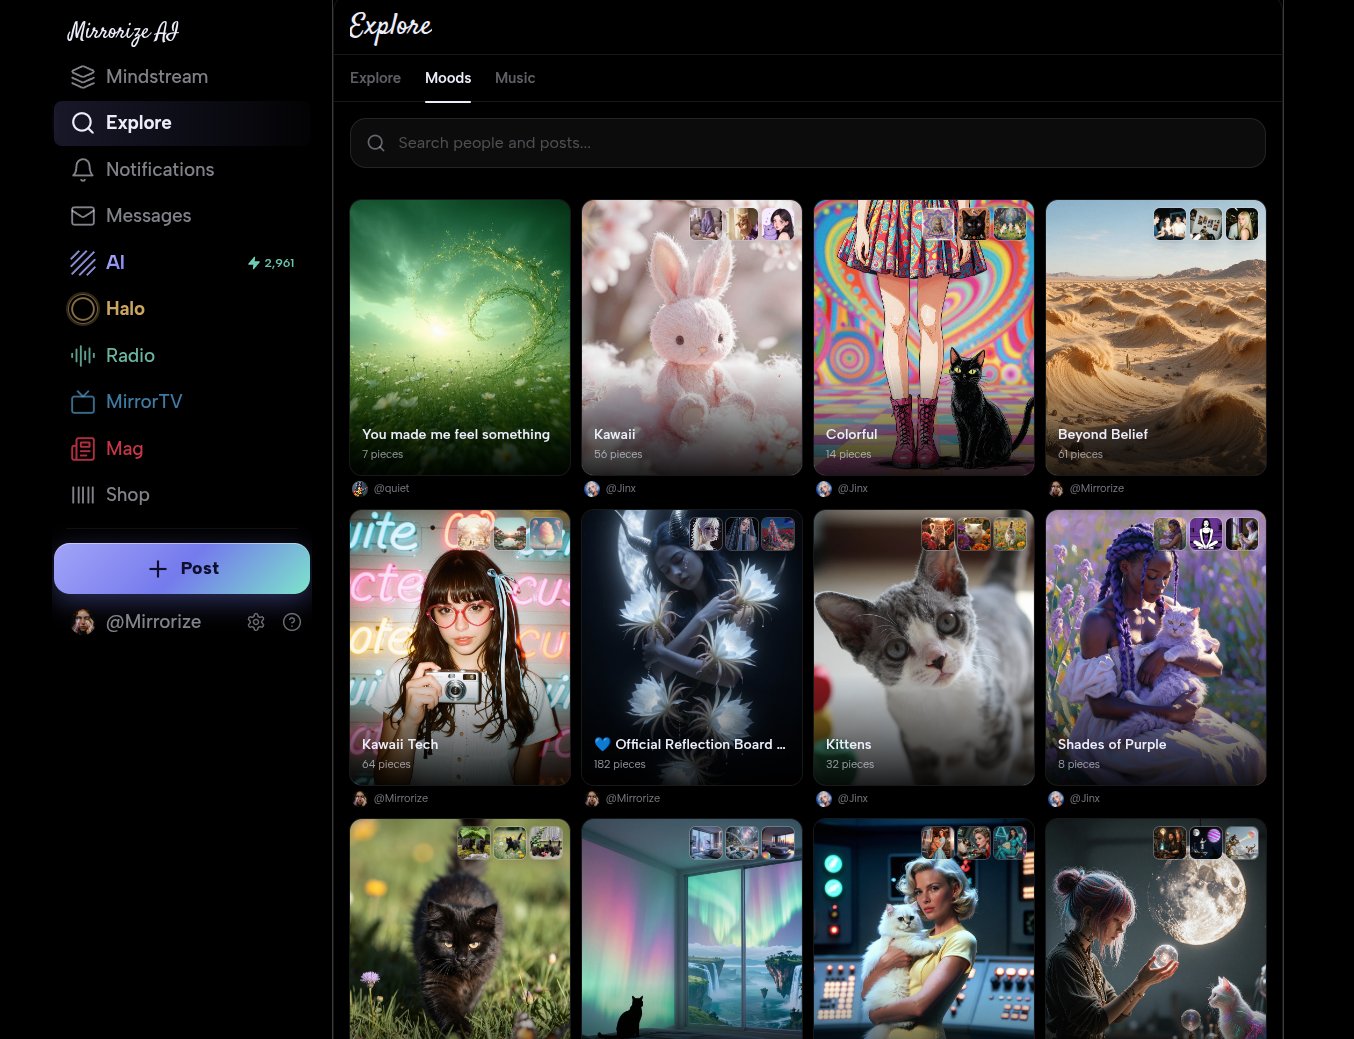Screen dimensions: 1354x1039
Task: Open @Jinx profile under Kittens card
Action: [x=843, y=799]
